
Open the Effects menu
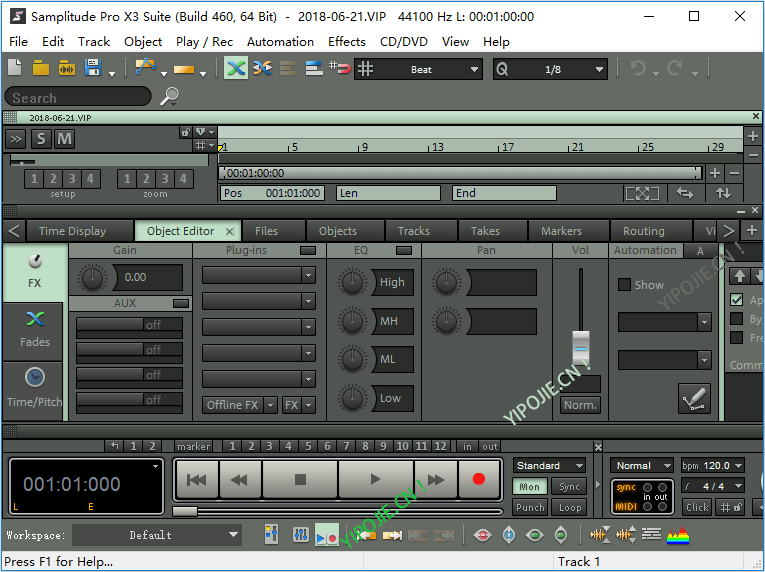click(347, 42)
